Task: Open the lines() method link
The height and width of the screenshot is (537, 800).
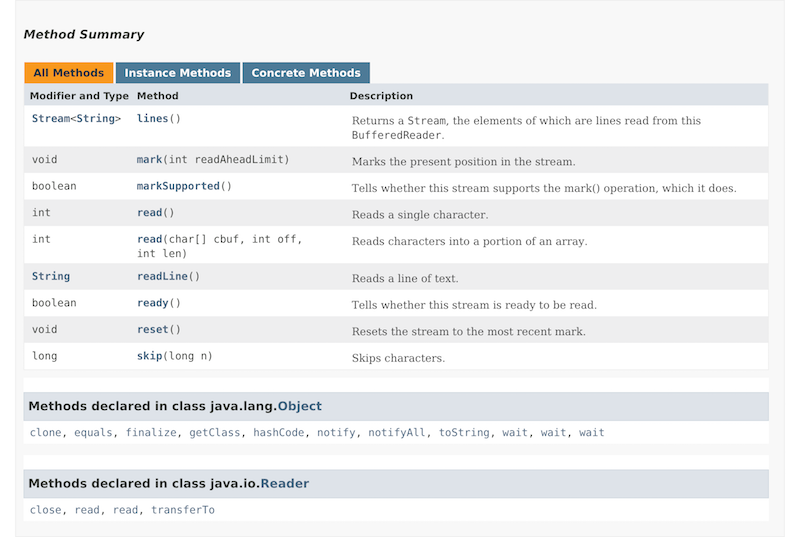Action: pos(153,118)
